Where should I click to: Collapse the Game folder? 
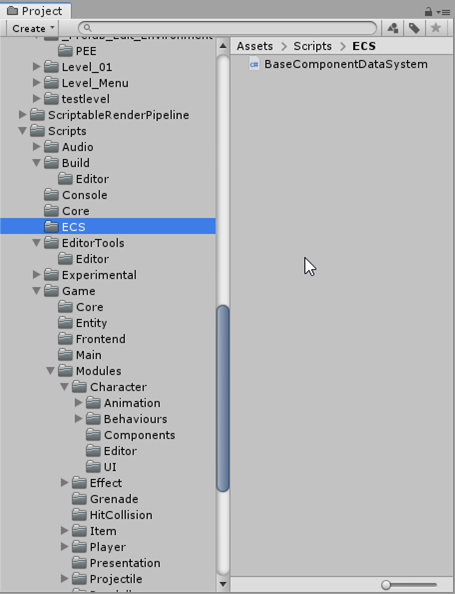coord(36,291)
